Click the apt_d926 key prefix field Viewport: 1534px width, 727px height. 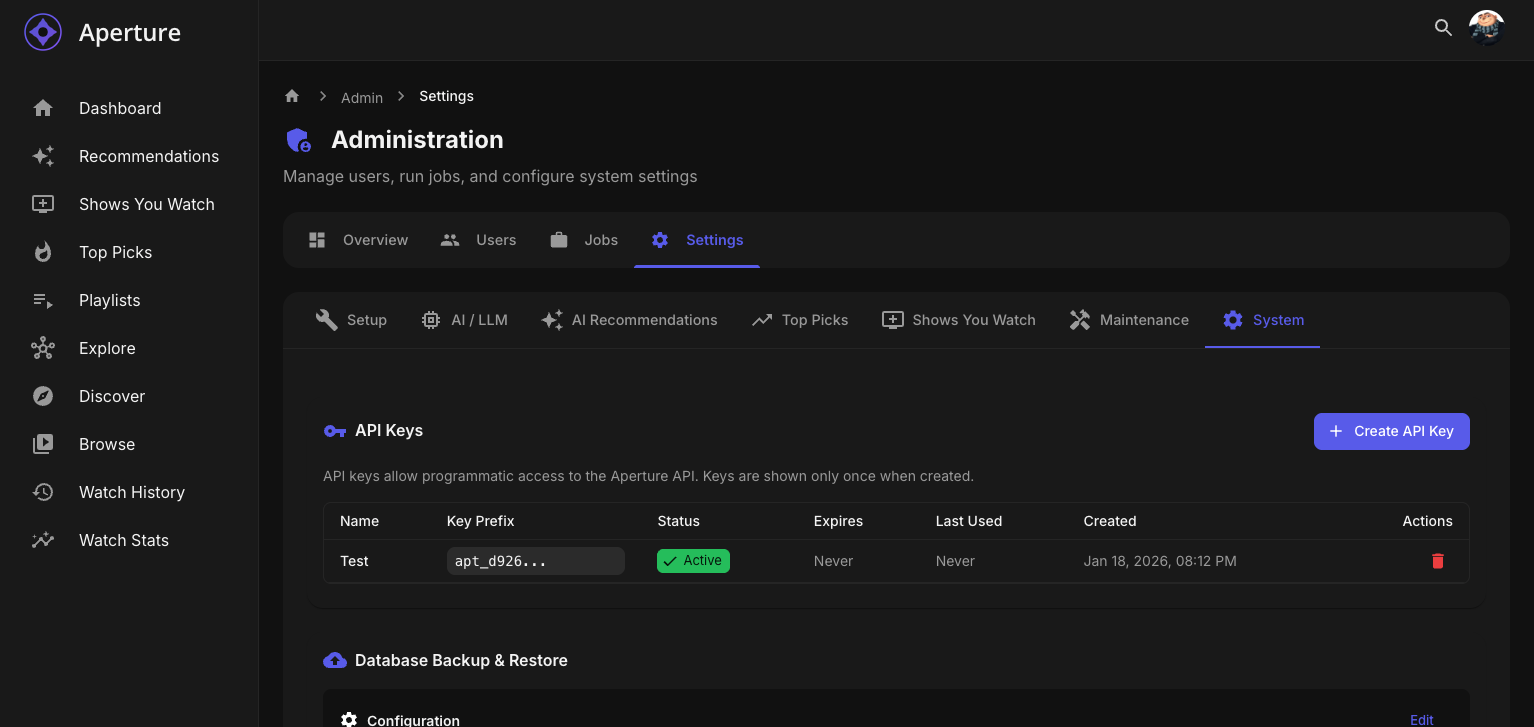[x=535, y=561]
